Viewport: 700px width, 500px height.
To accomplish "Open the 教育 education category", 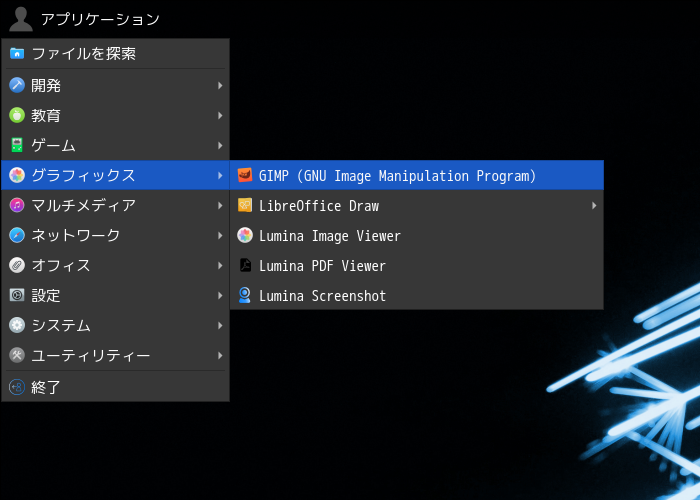I will click(x=116, y=115).
